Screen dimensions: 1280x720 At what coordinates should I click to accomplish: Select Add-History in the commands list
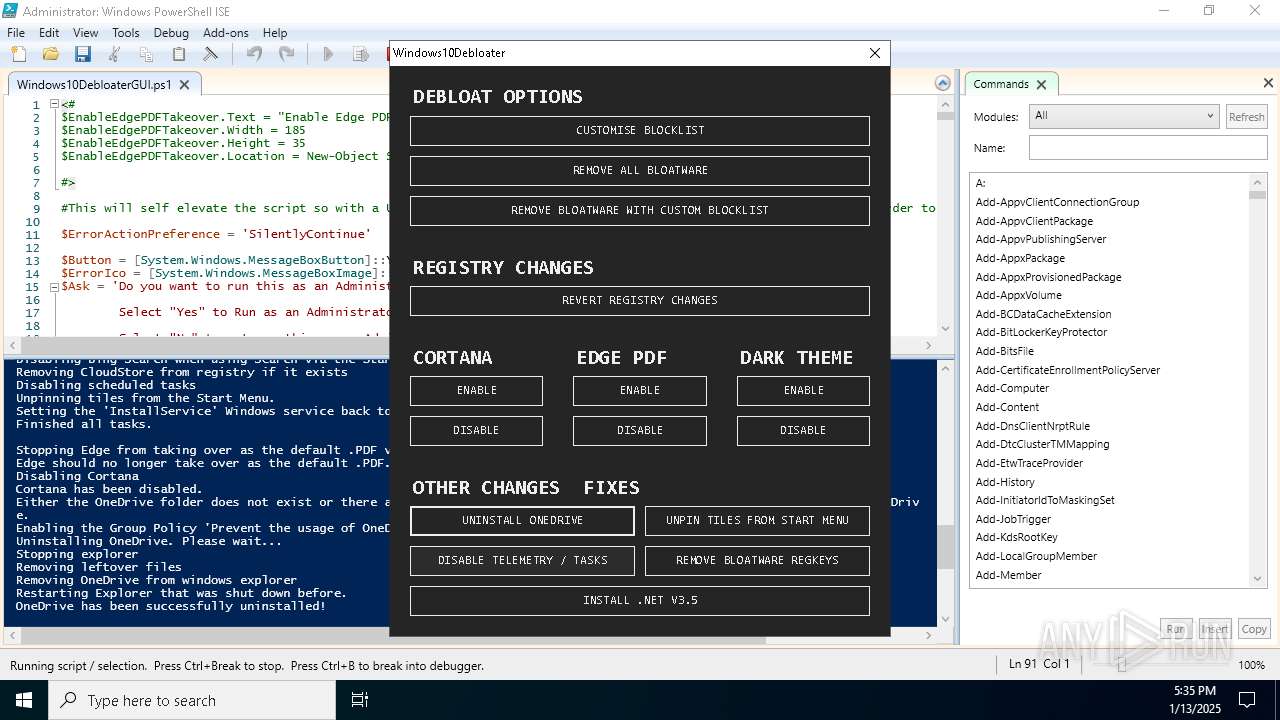click(x=1005, y=482)
